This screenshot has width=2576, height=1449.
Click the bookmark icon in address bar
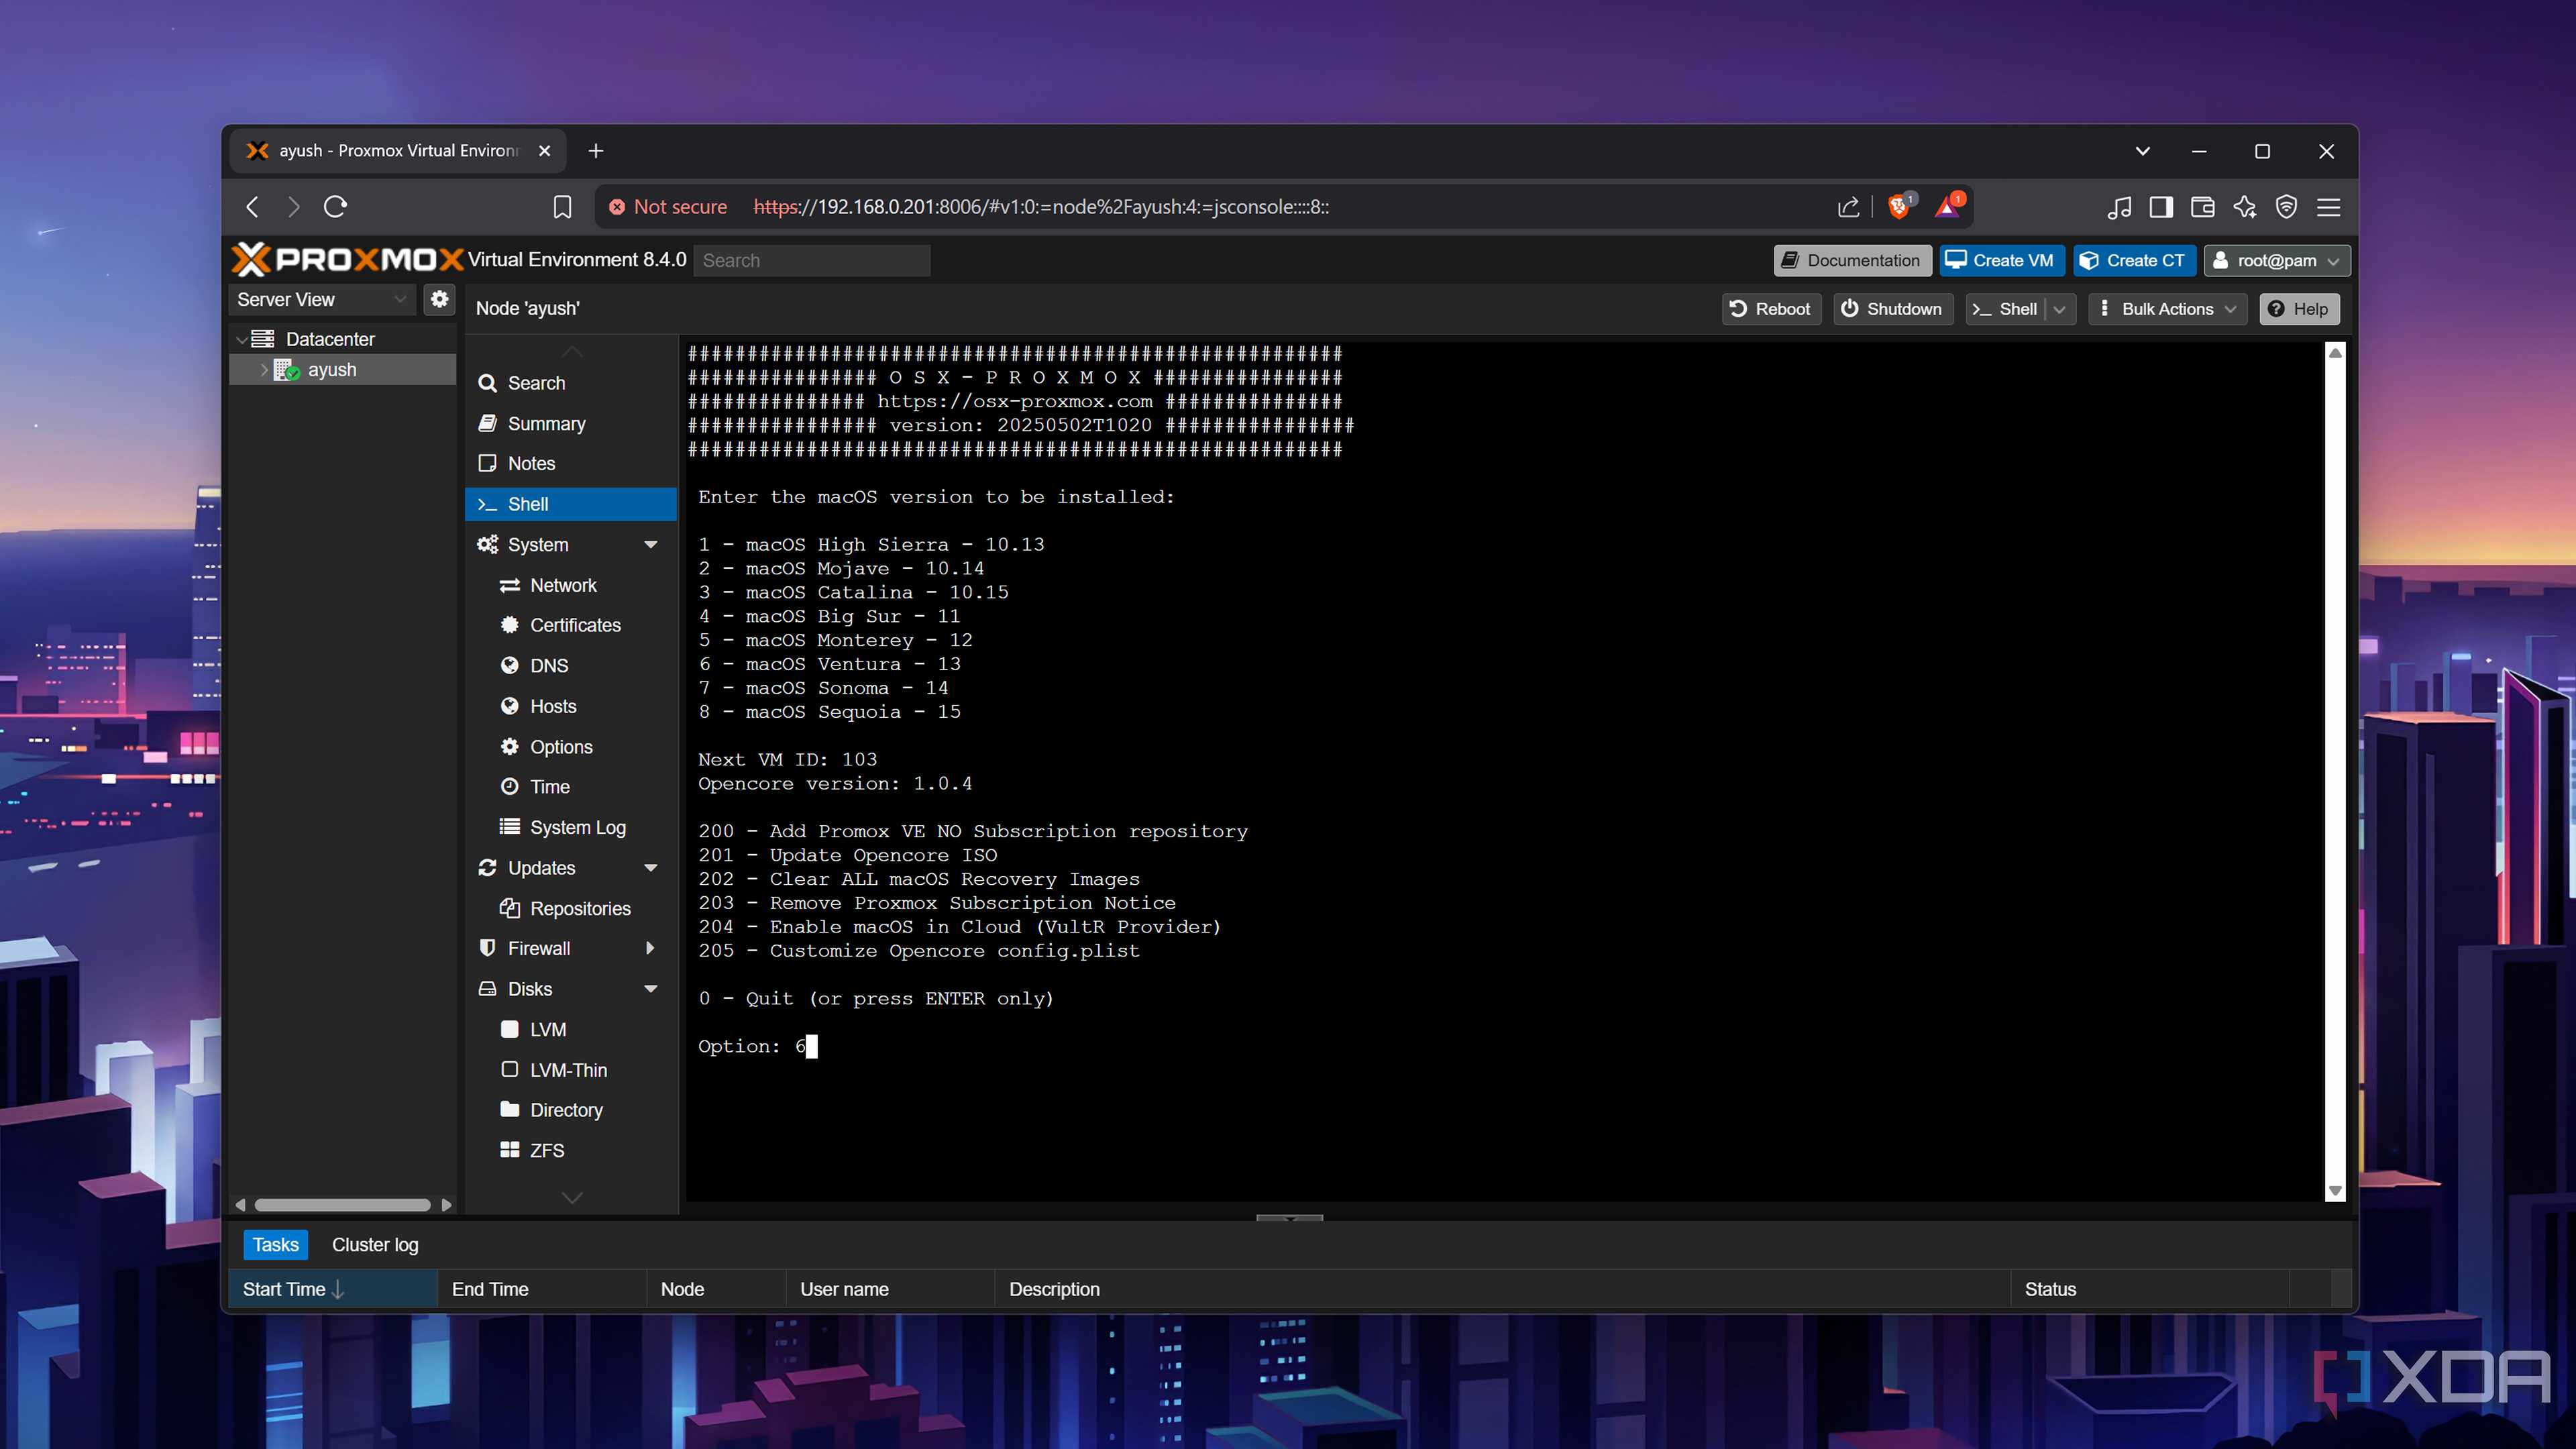(x=562, y=207)
